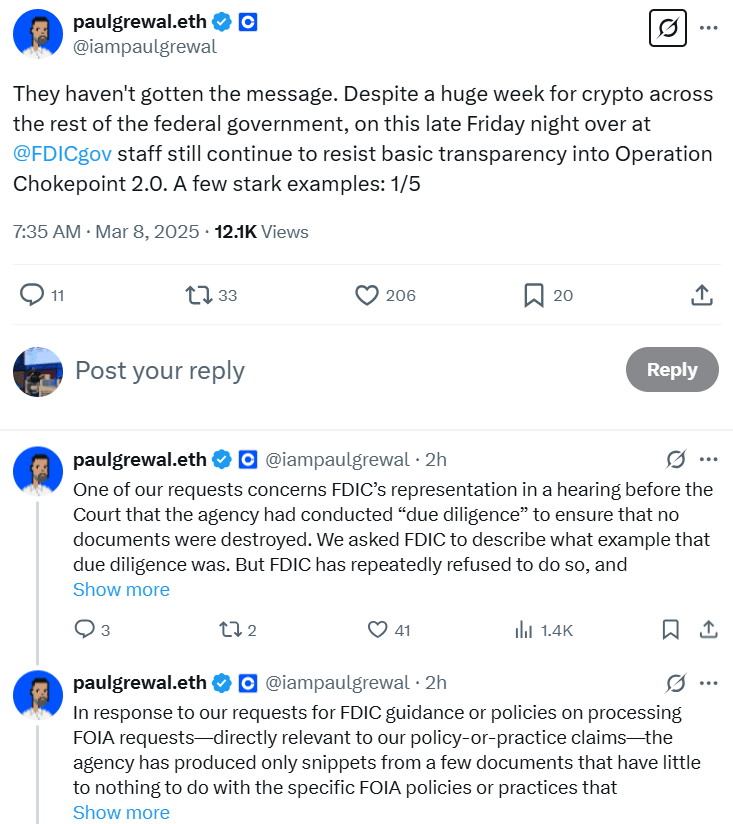Open the more options menu on the second reply

tap(709, 682)
